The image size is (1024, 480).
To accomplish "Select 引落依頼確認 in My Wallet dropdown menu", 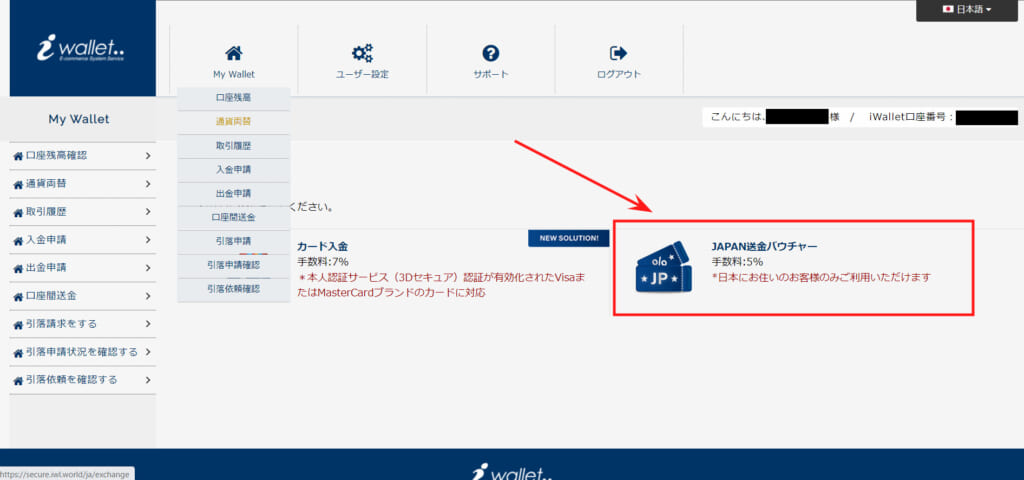I will coord(233,289).
